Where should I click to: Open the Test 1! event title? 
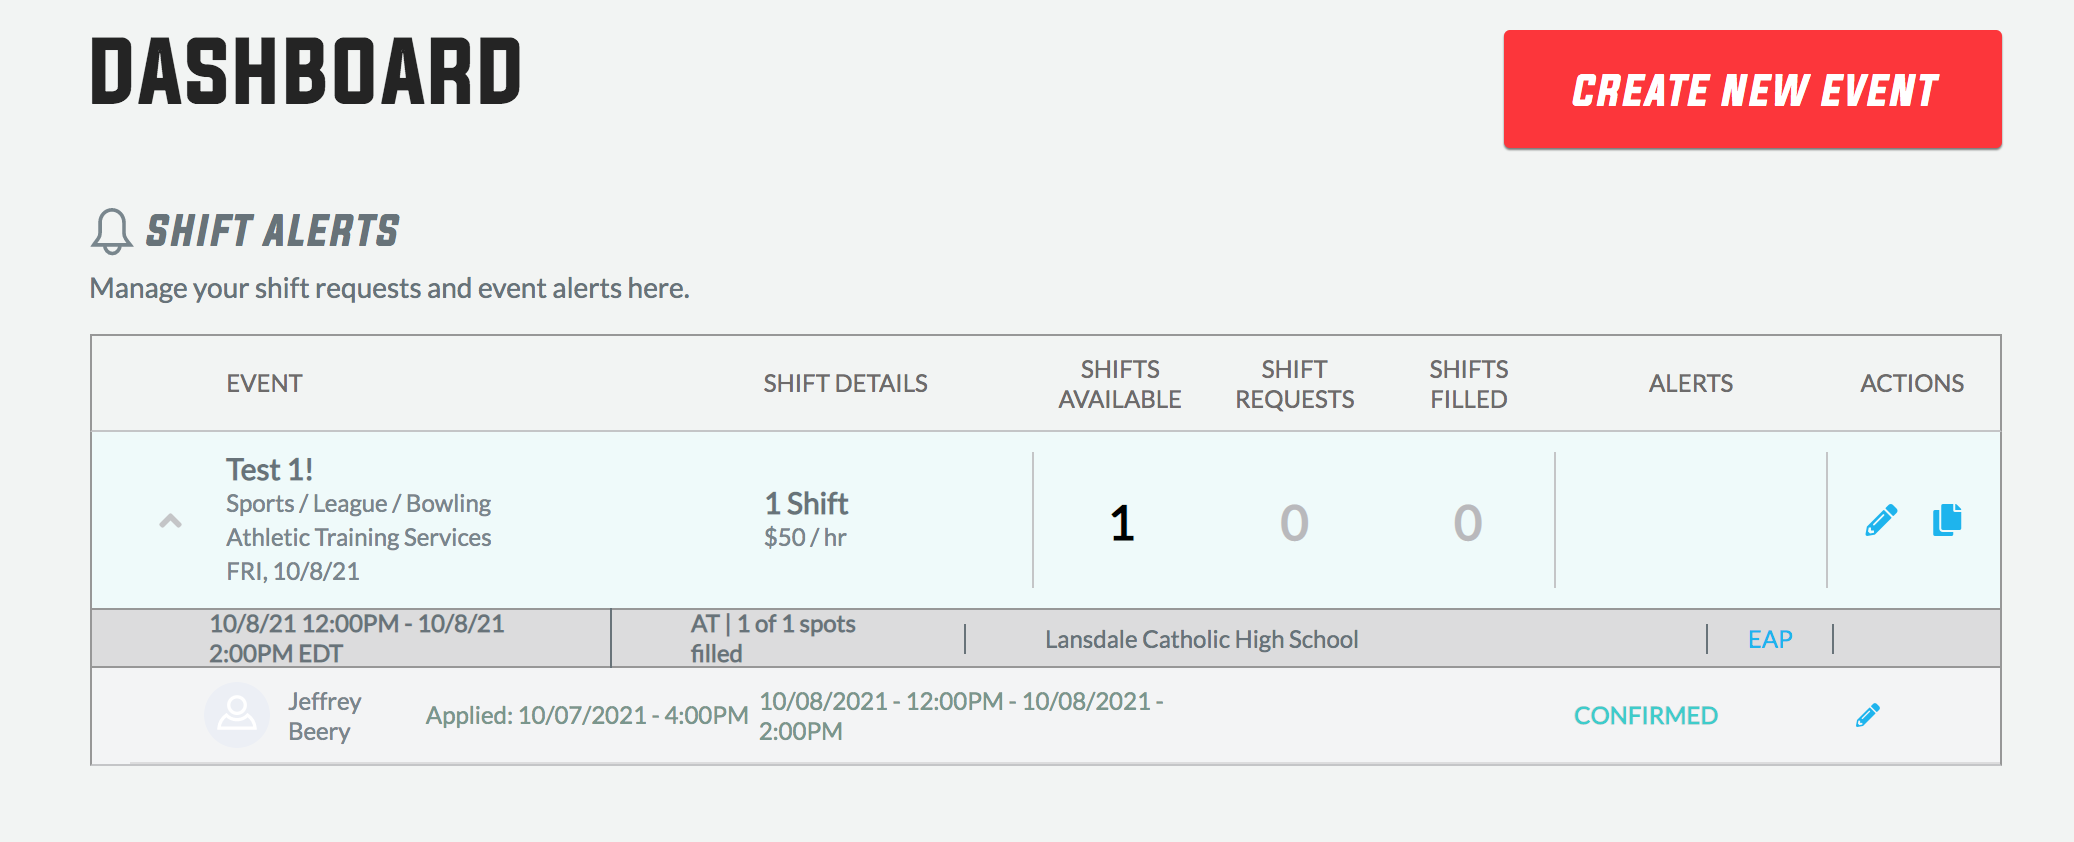point(269,469)
